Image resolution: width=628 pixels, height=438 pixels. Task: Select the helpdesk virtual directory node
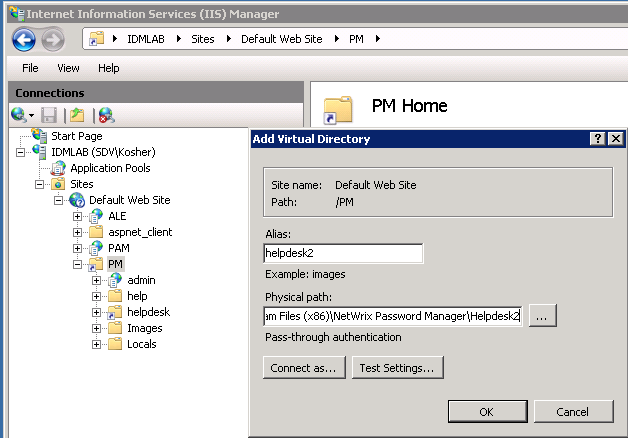pyautogui.click(x=148, y=312)
